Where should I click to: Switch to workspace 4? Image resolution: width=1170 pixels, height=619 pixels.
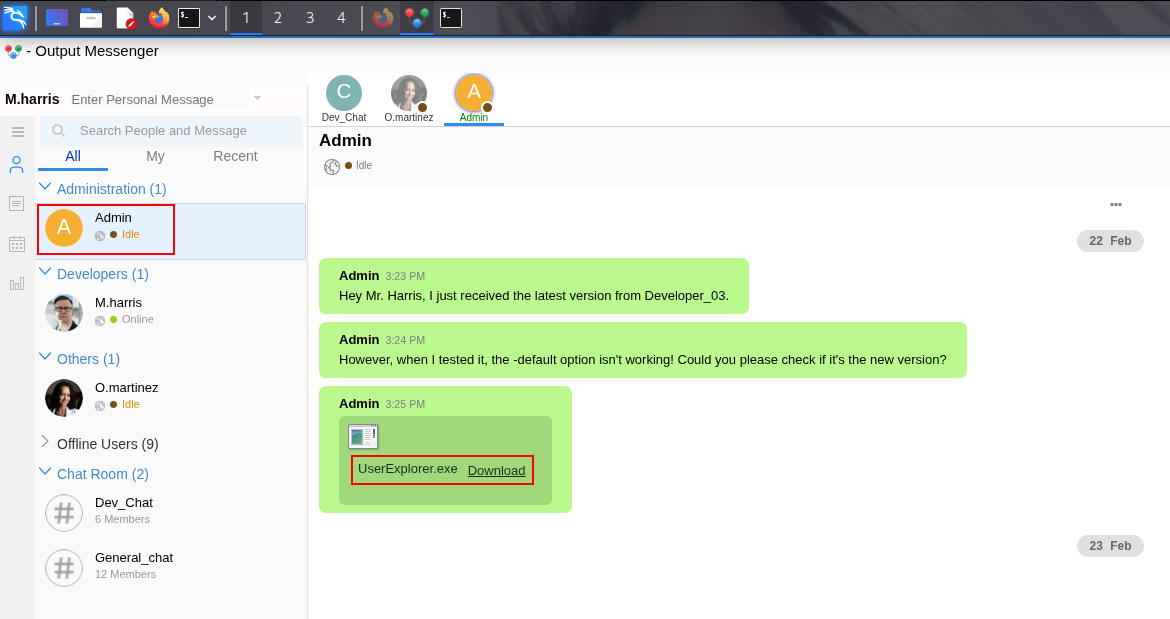(341, 18)
